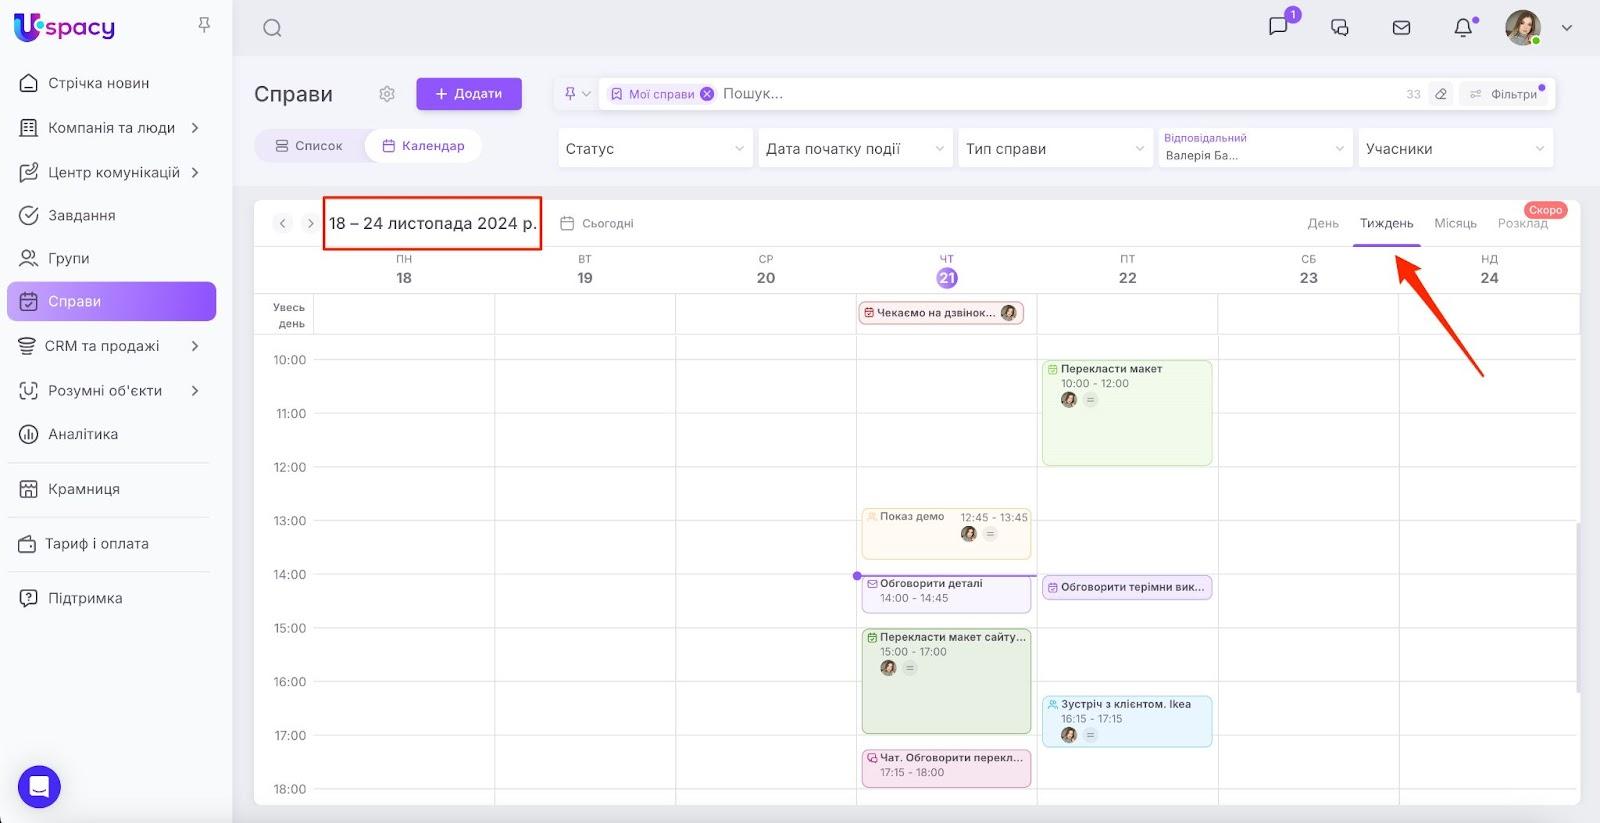The image size is (1600, 823).
Task: Click the 18 – 24 листопада 2024 date title
Action: point(433,223)
